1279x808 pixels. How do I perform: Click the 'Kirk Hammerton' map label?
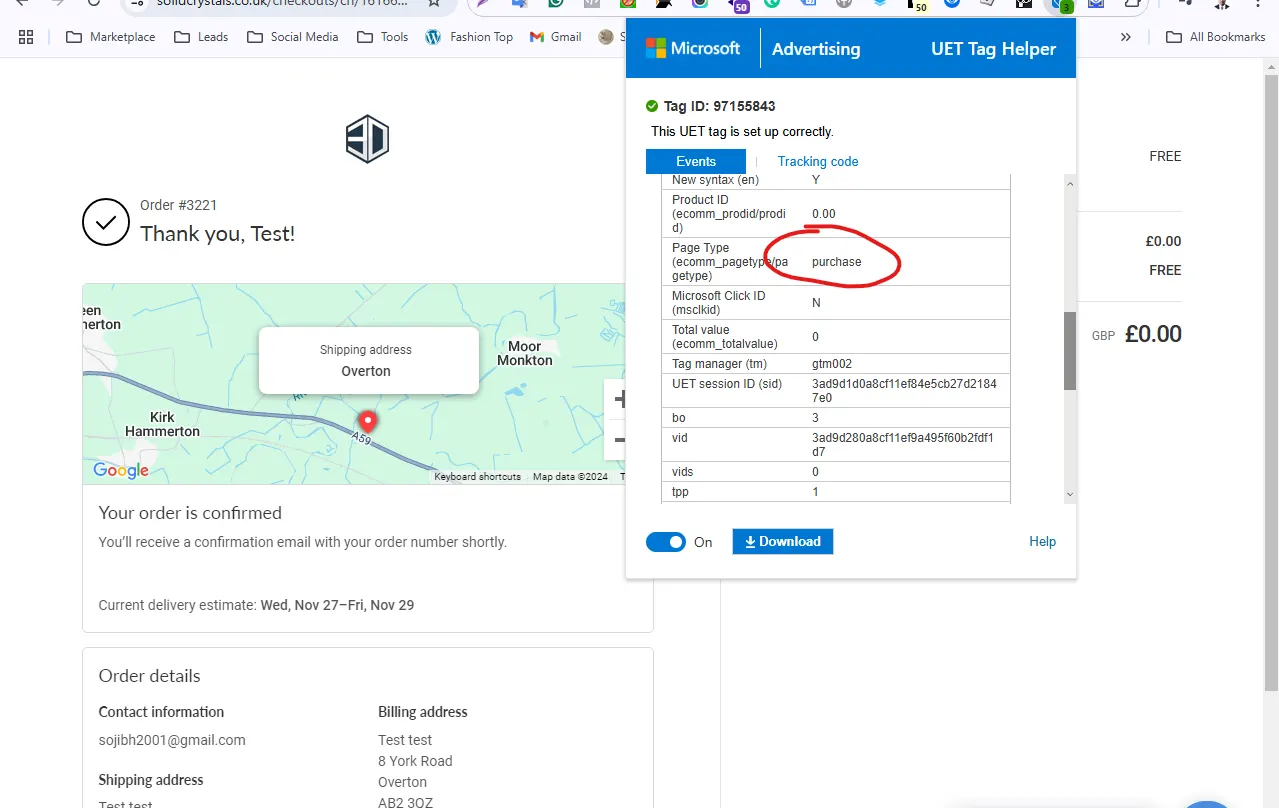[162, 424]
